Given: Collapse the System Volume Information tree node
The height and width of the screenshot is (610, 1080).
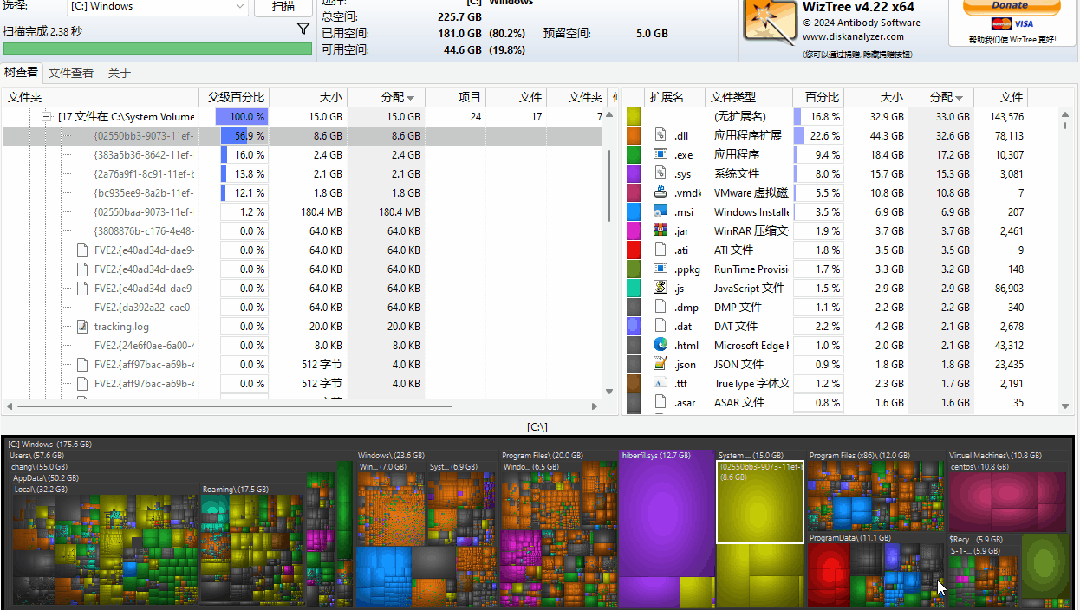Looking at the screenshot, I should (x=46, y=116).
